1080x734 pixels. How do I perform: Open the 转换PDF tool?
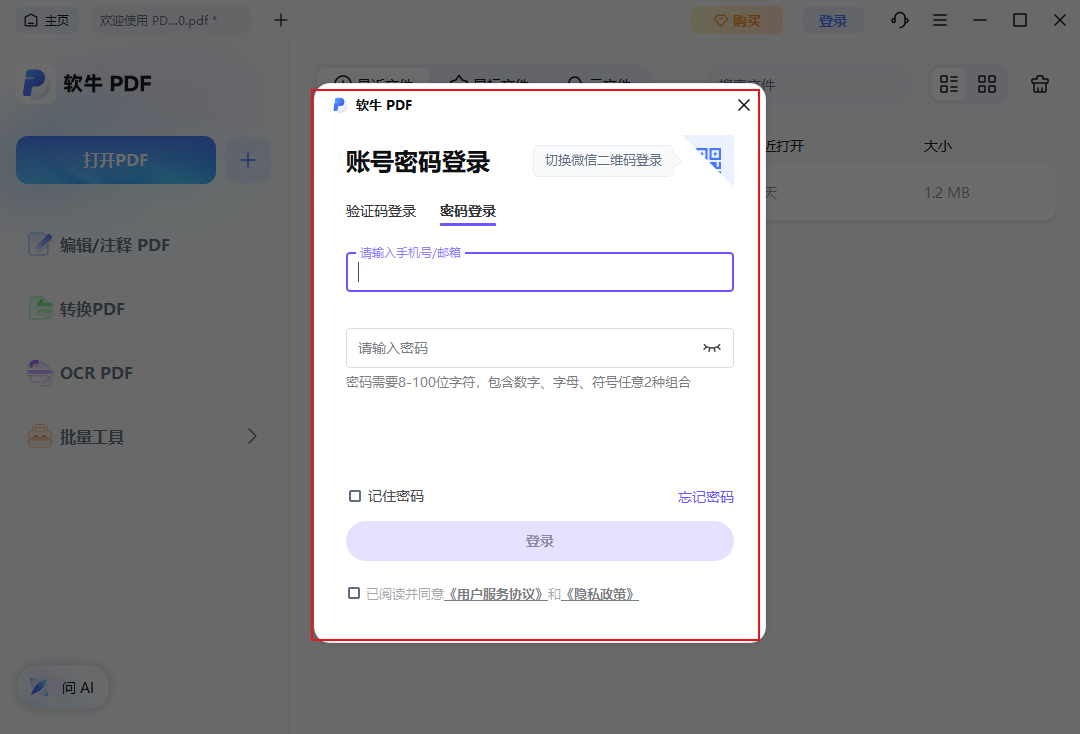[76, 309]
